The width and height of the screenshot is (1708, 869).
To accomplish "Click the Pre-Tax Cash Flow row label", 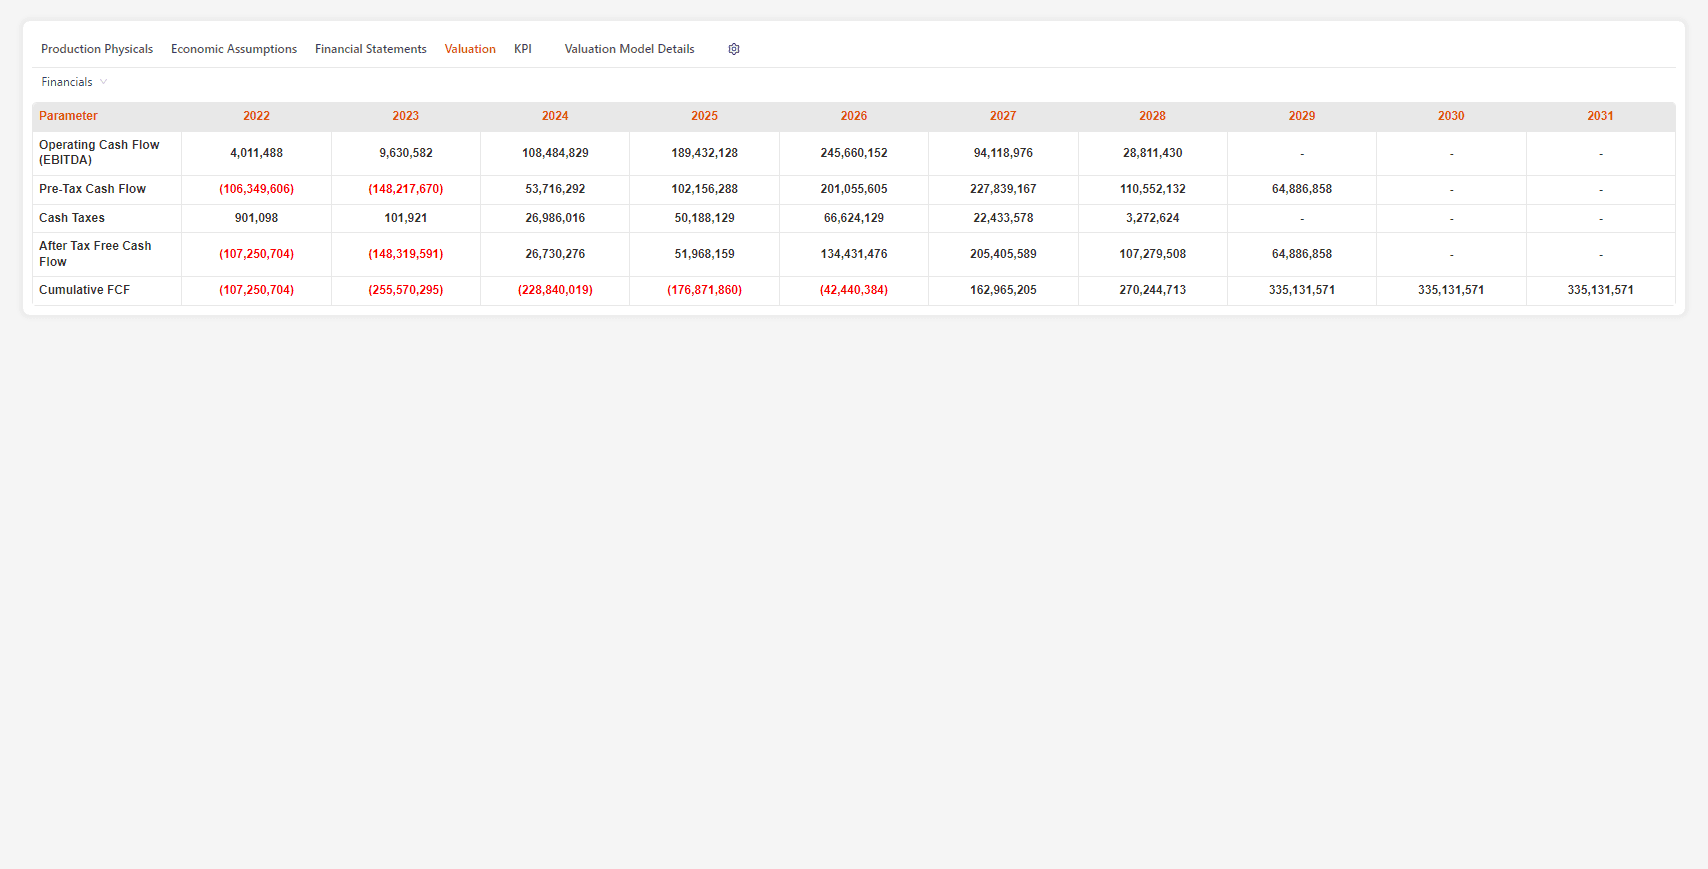I will 92,189.
